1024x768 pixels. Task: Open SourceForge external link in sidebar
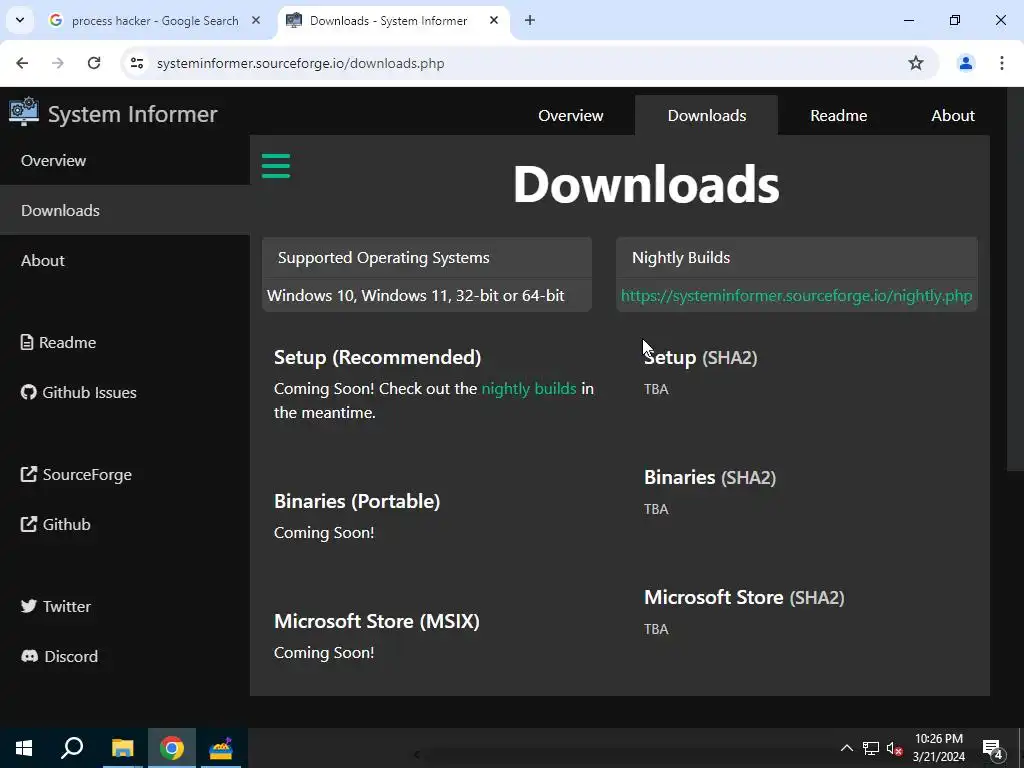click(x=76, y=475)
